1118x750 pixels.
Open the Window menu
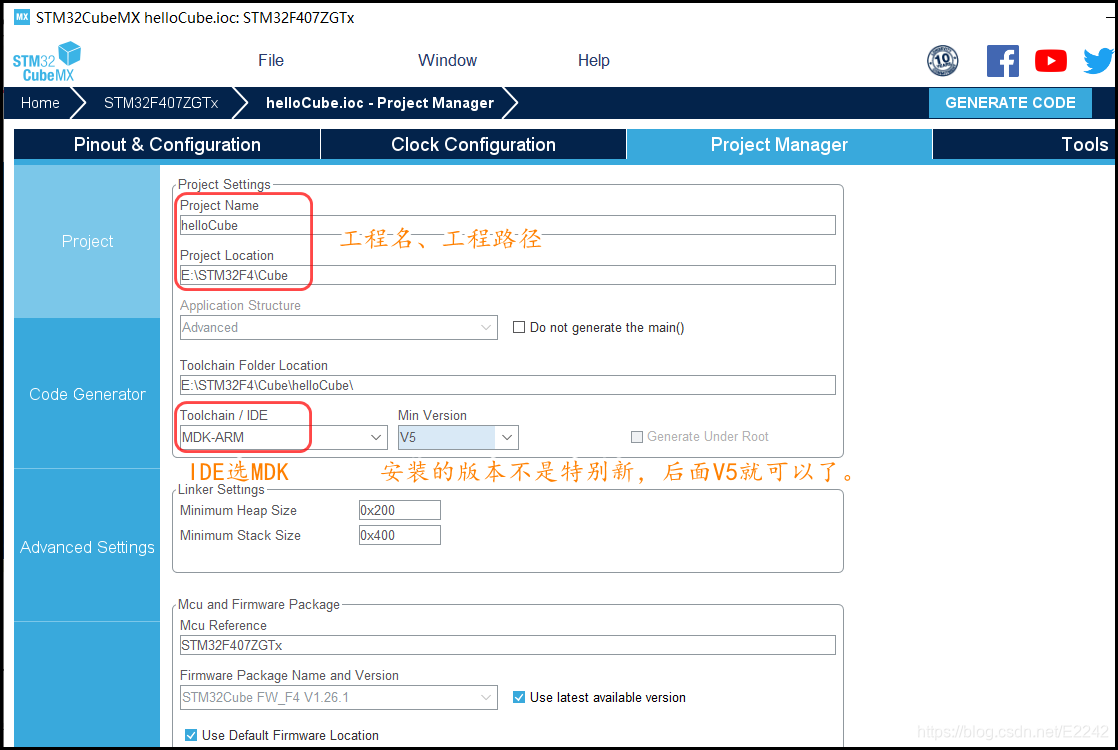(447, 61)
